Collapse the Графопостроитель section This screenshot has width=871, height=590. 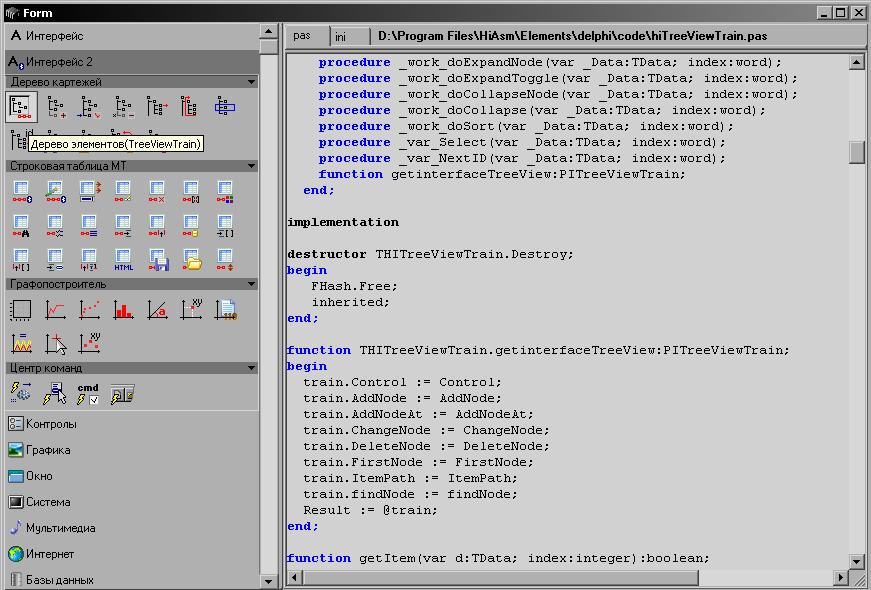(251, 284)
